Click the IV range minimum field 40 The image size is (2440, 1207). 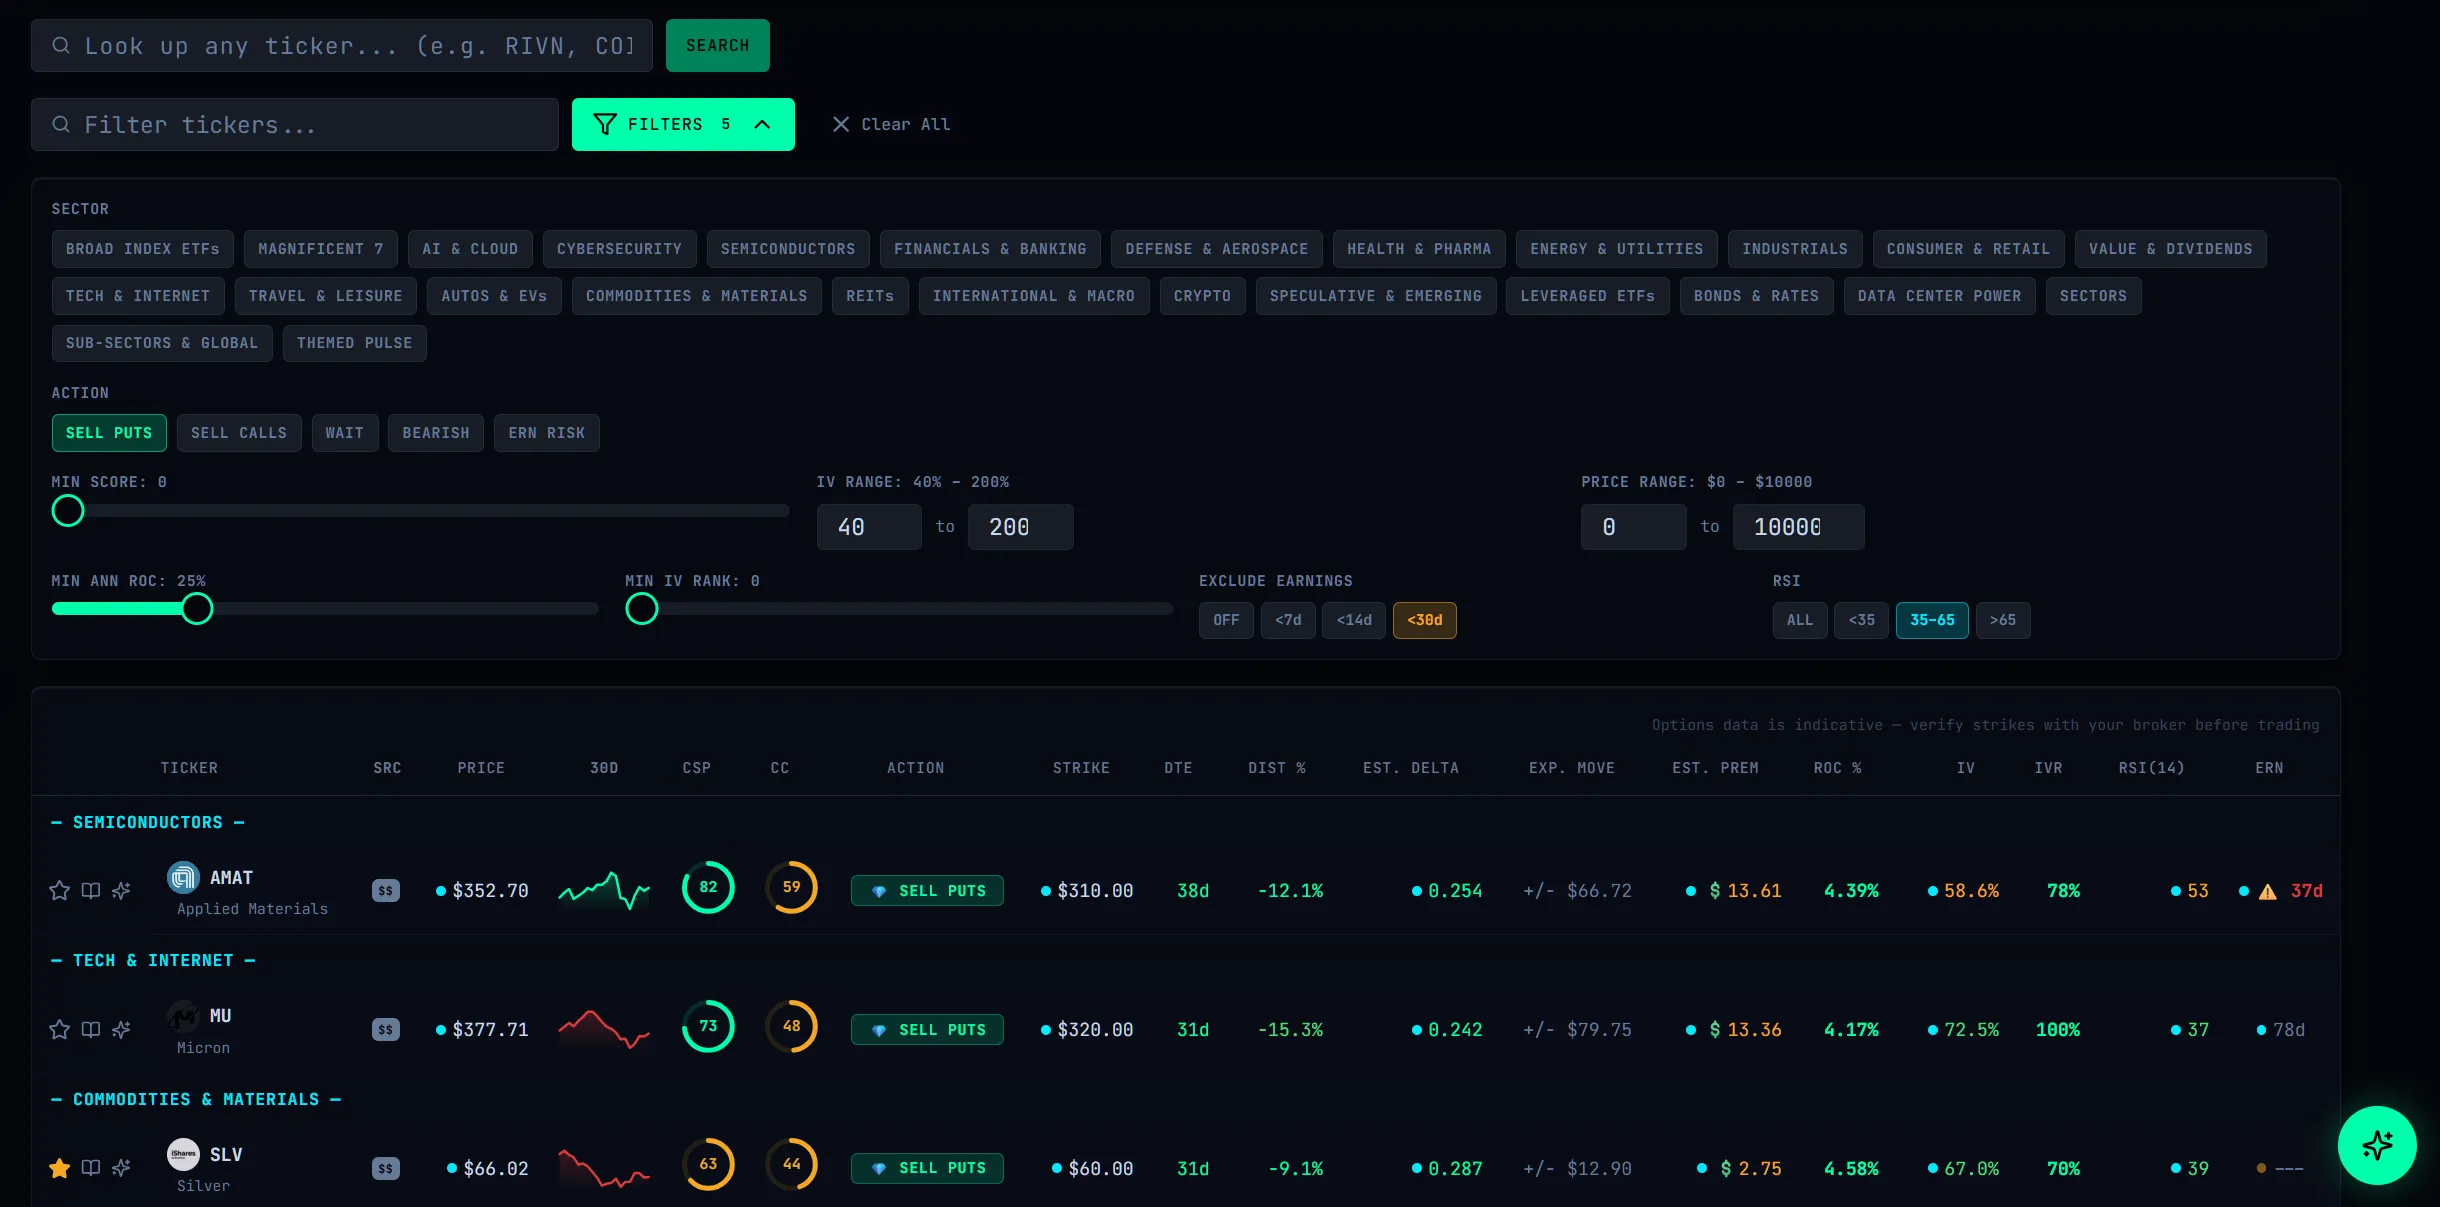coord(869,527)
